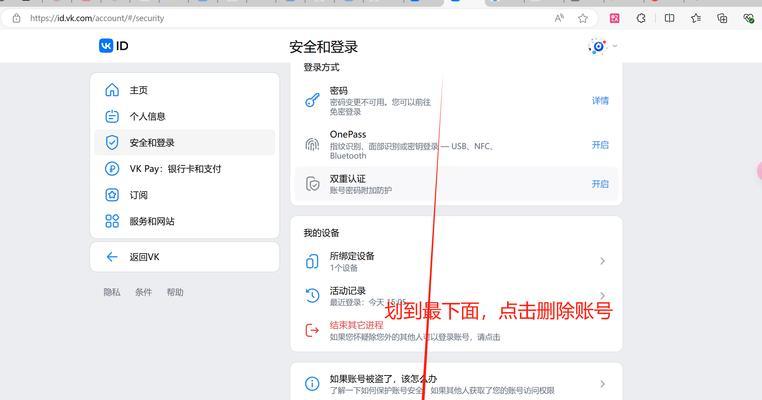The width and height of the screenshot is (762, 400).
Task: Click the 我的设备 section heading
Action: tap(321, 233)
